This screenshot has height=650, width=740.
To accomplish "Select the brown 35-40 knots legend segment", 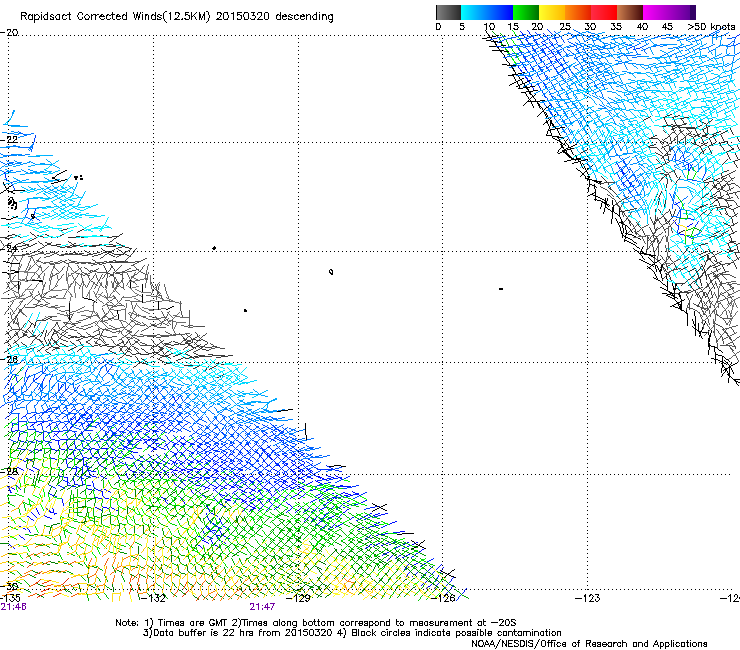I will pos(630,12).
